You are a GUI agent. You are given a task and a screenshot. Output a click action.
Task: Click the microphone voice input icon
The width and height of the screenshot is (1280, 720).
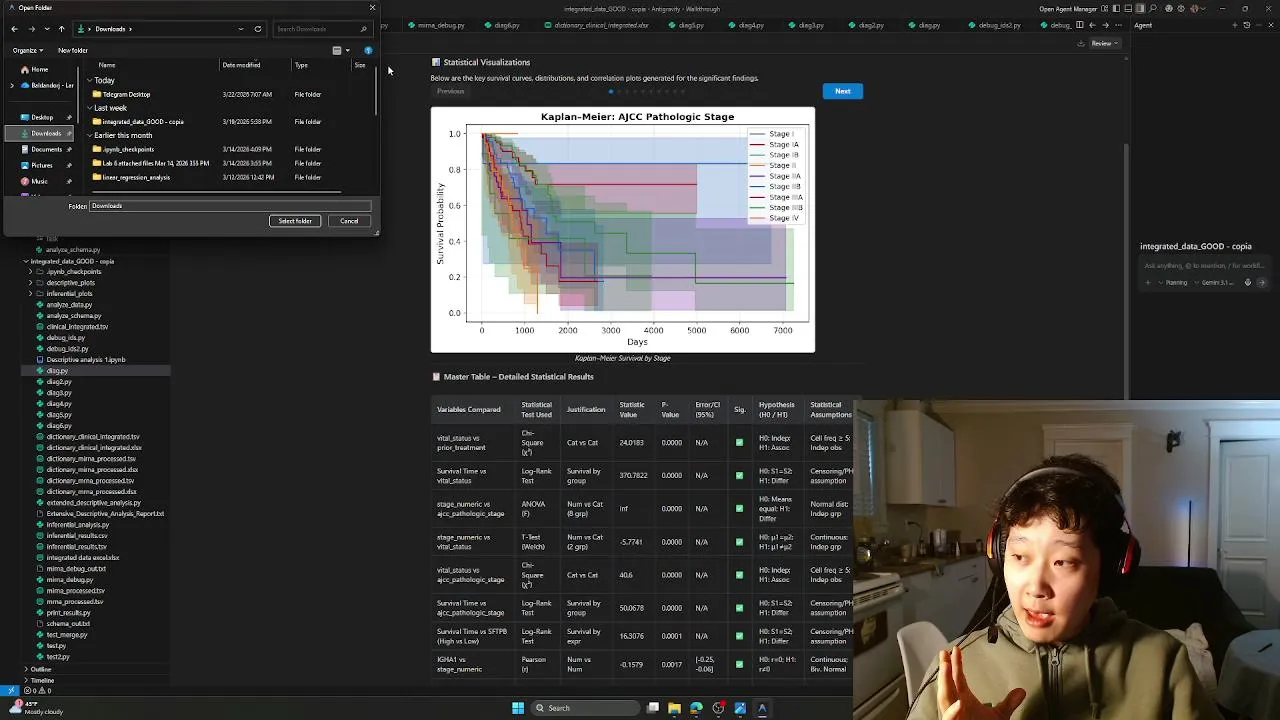[1247, 282]
